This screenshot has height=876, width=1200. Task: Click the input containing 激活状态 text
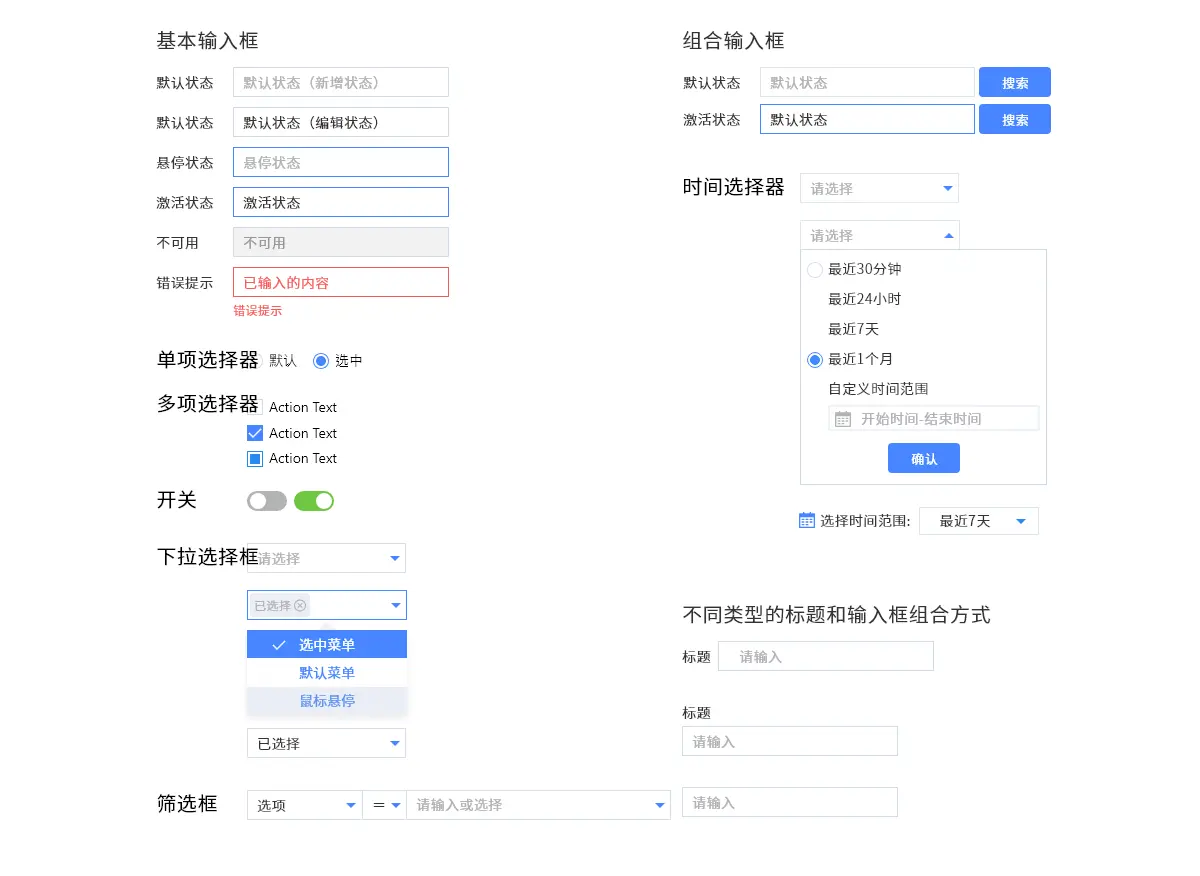[x=341, y=202]
